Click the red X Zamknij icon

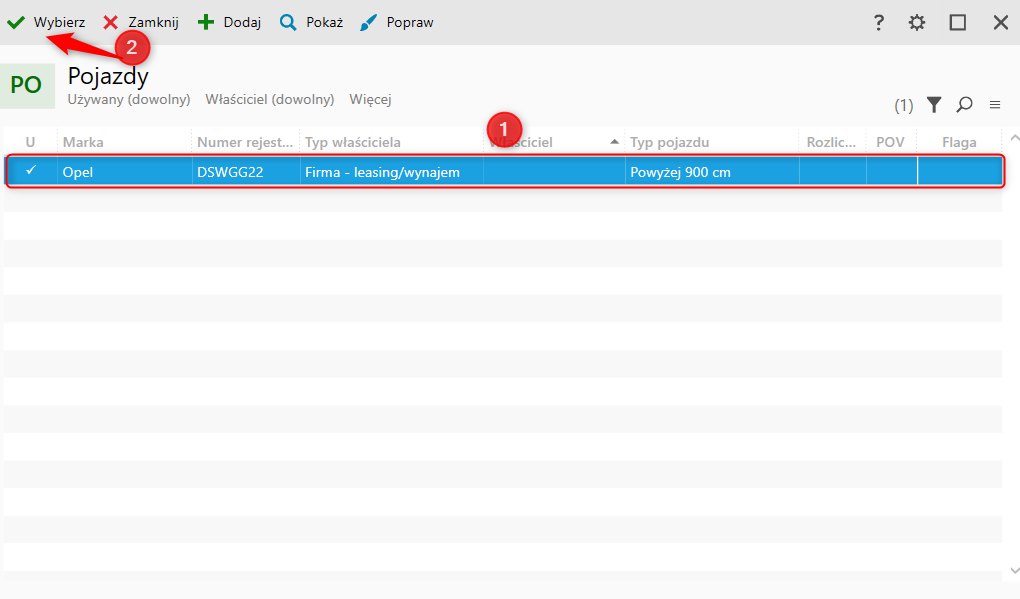111,23
